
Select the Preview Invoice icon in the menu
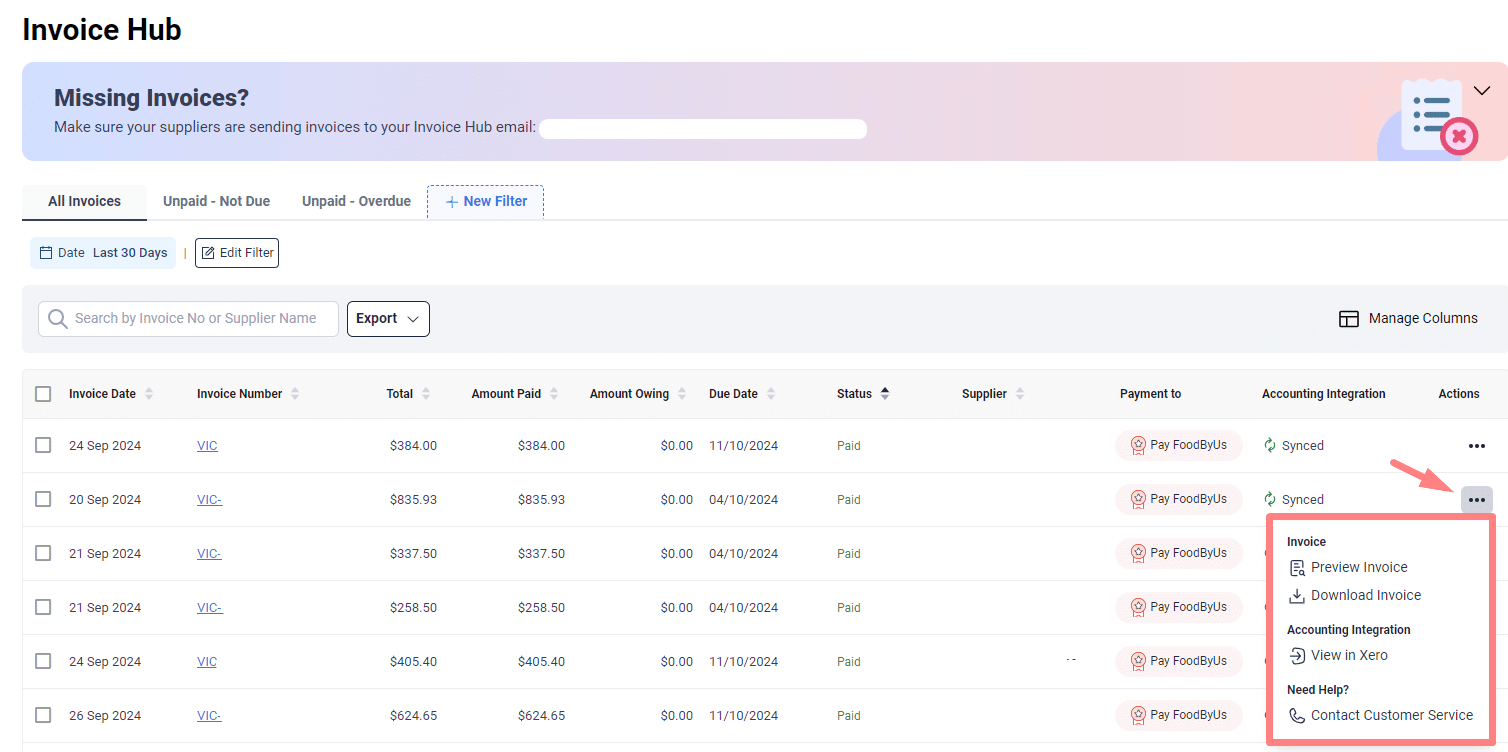pyautogui.click(x=1296, y=567)
